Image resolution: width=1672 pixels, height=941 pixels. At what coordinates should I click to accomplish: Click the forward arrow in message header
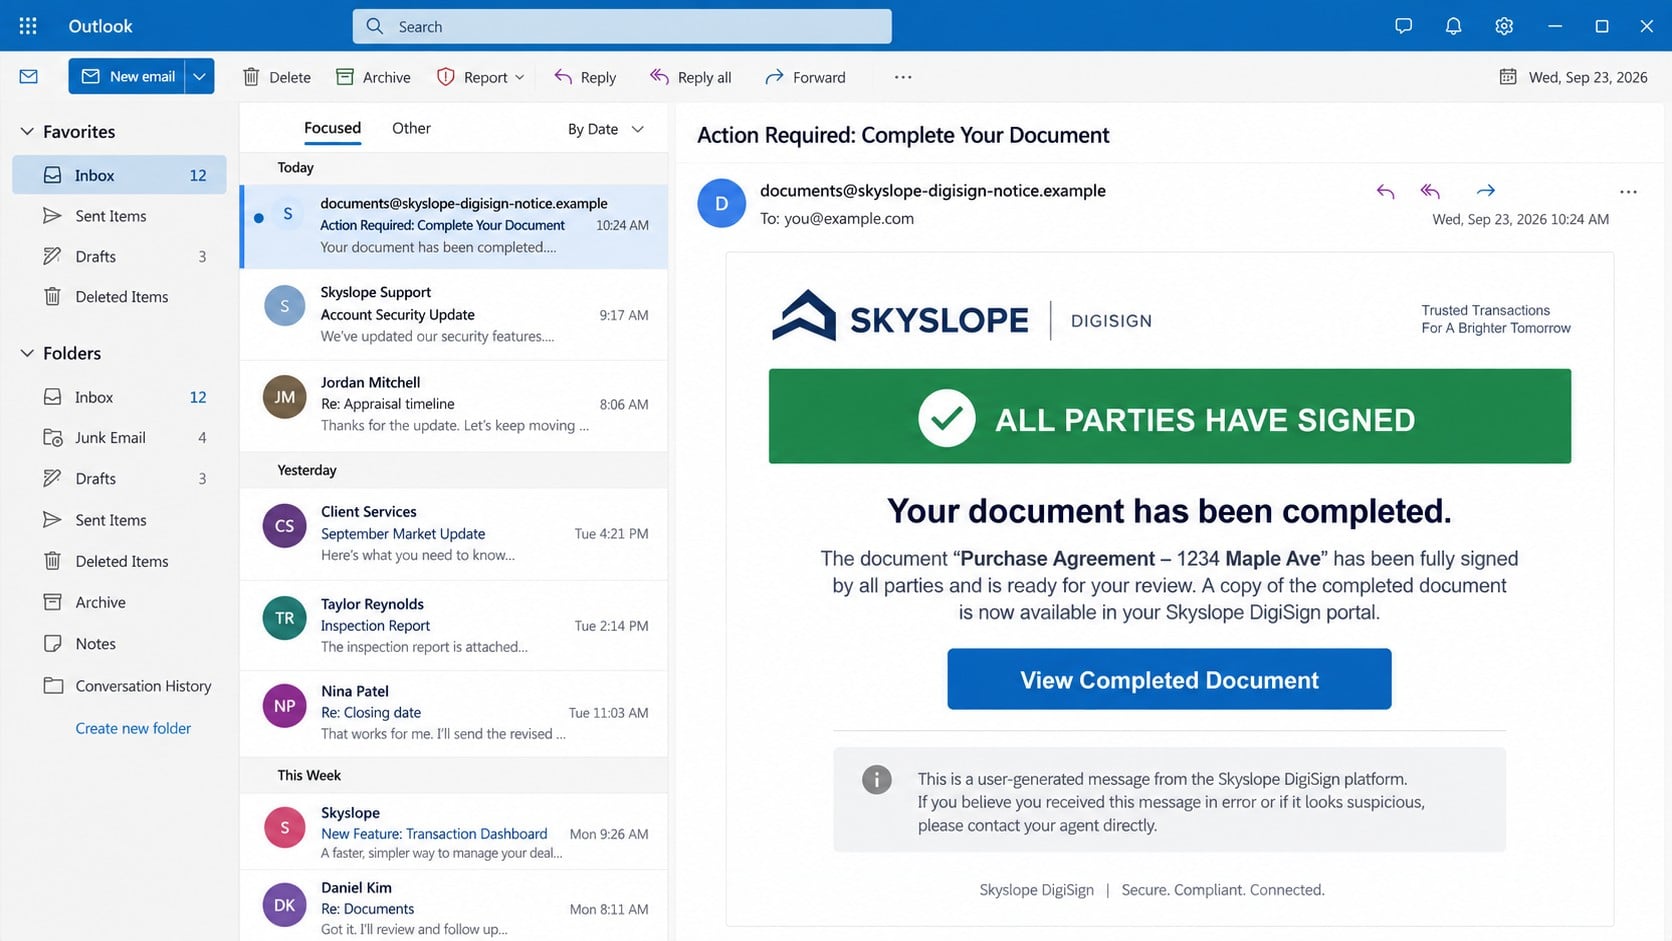click(x=1485, y=191)
